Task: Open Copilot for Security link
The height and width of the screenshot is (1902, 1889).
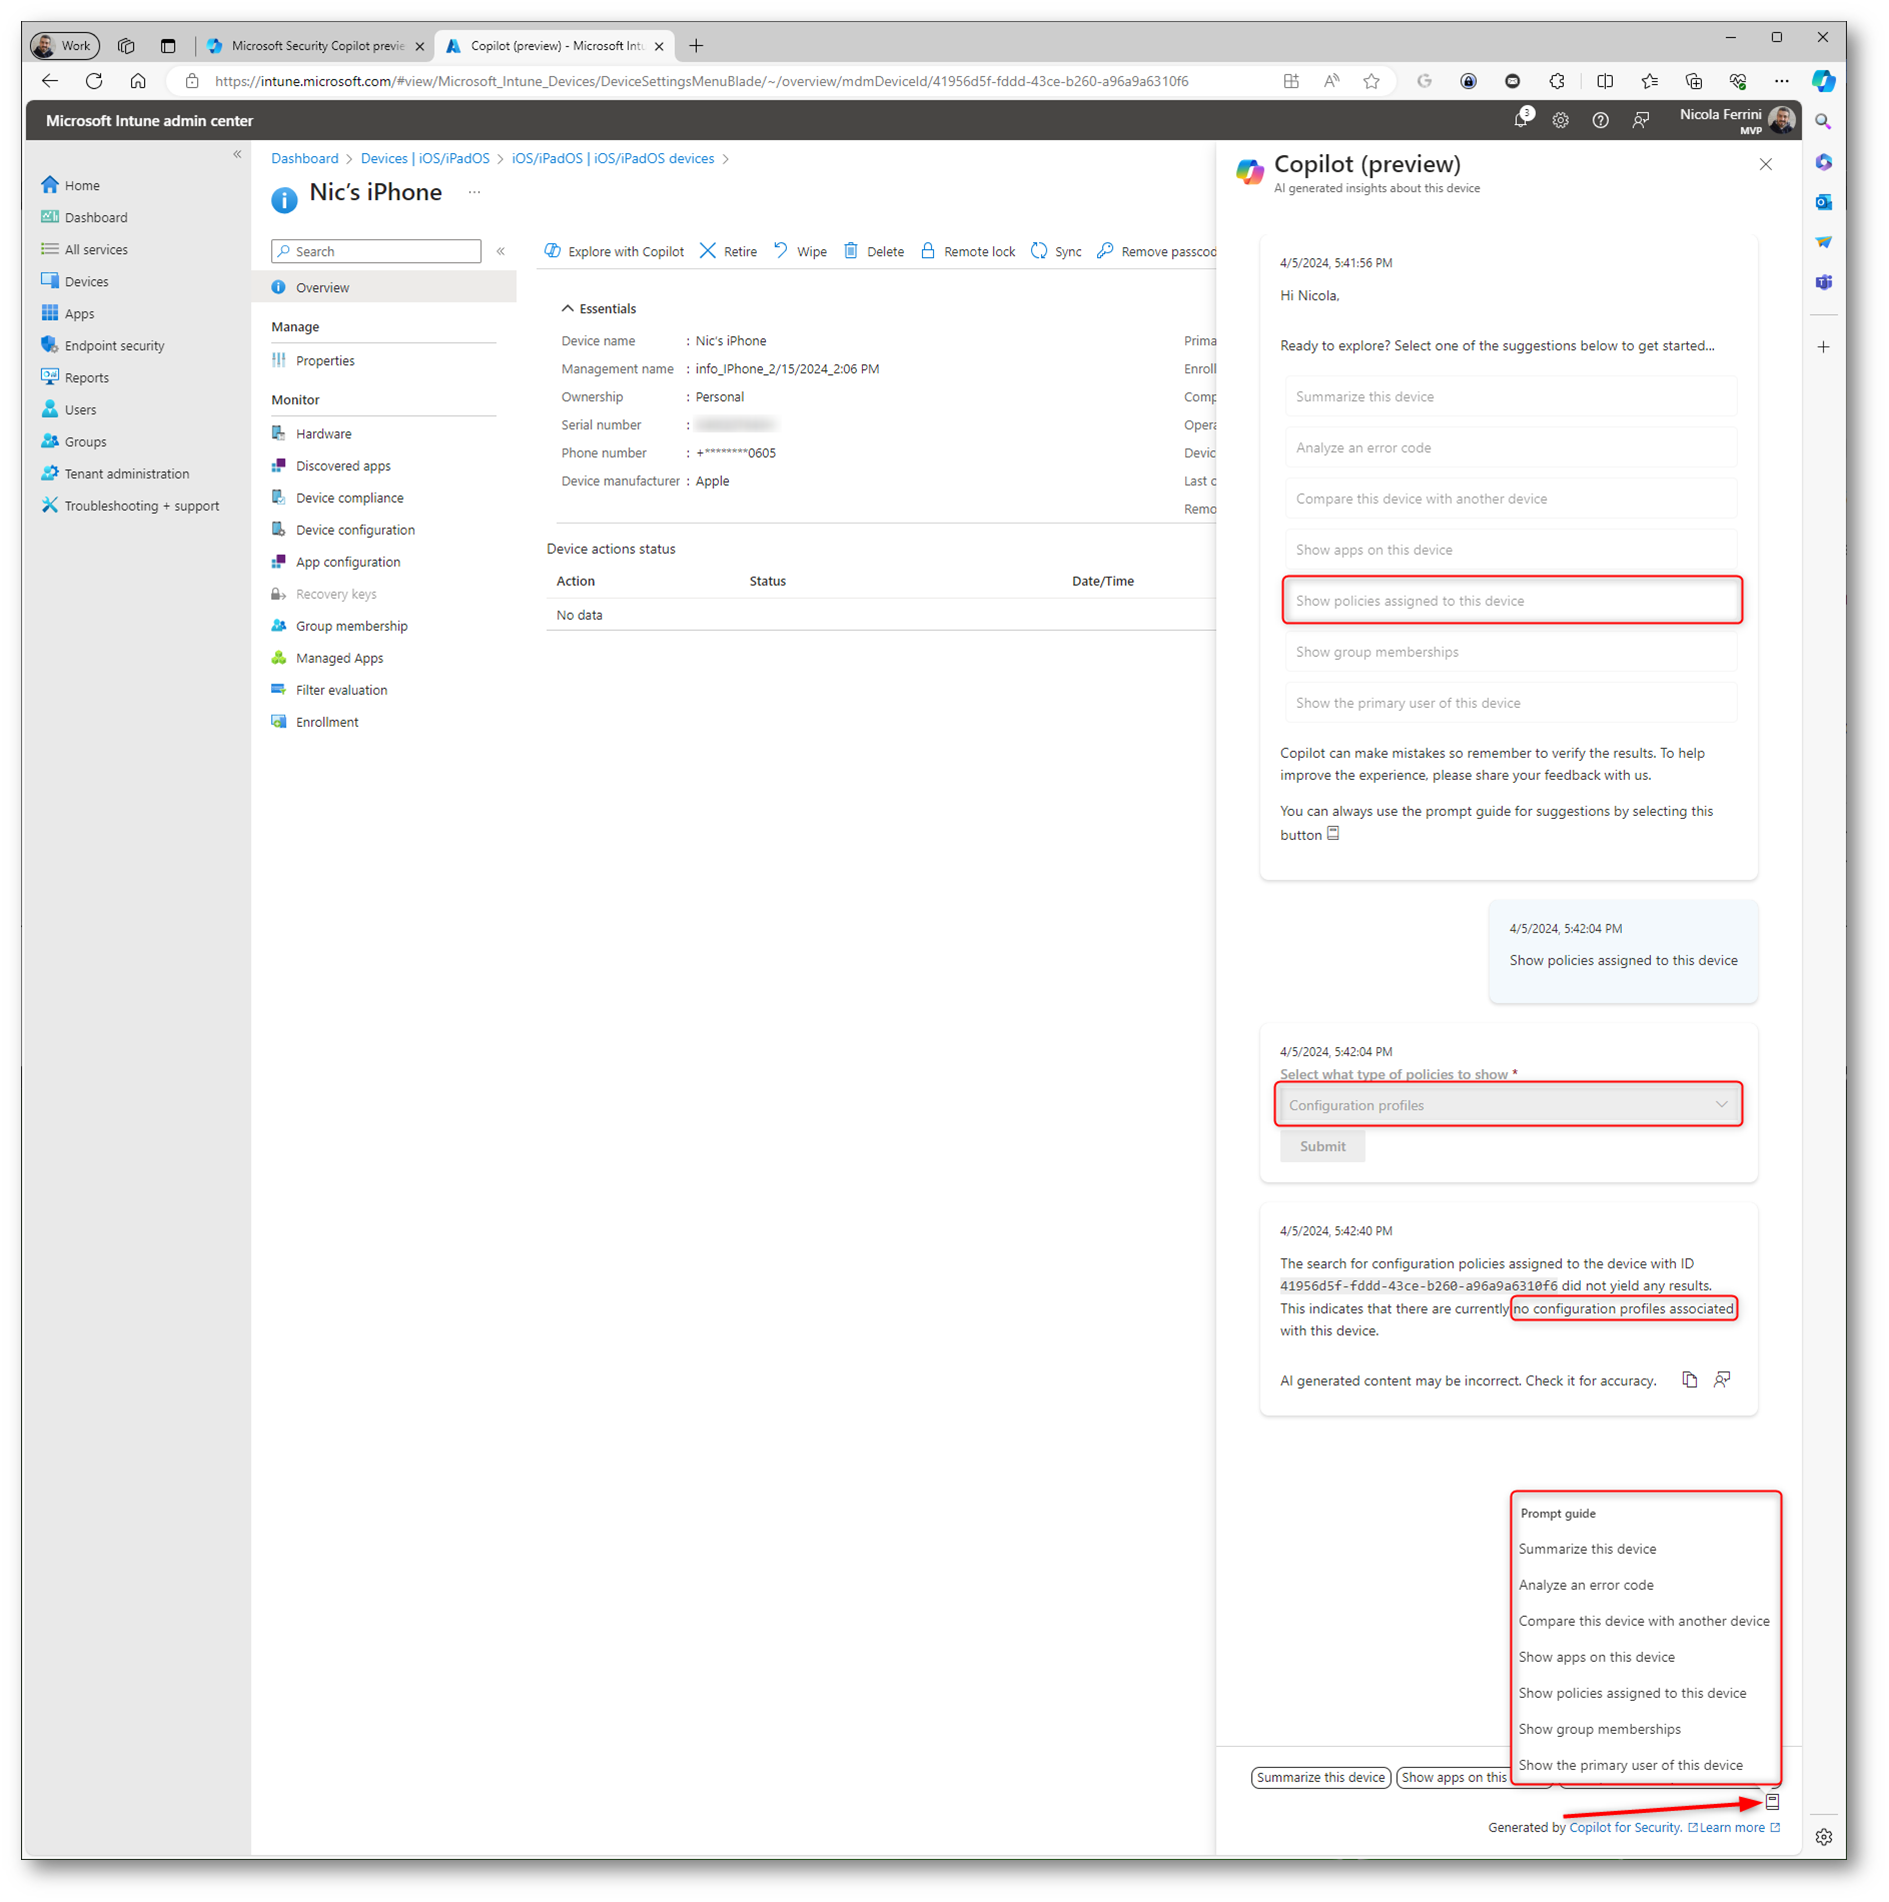Action: point(1625,1827)
